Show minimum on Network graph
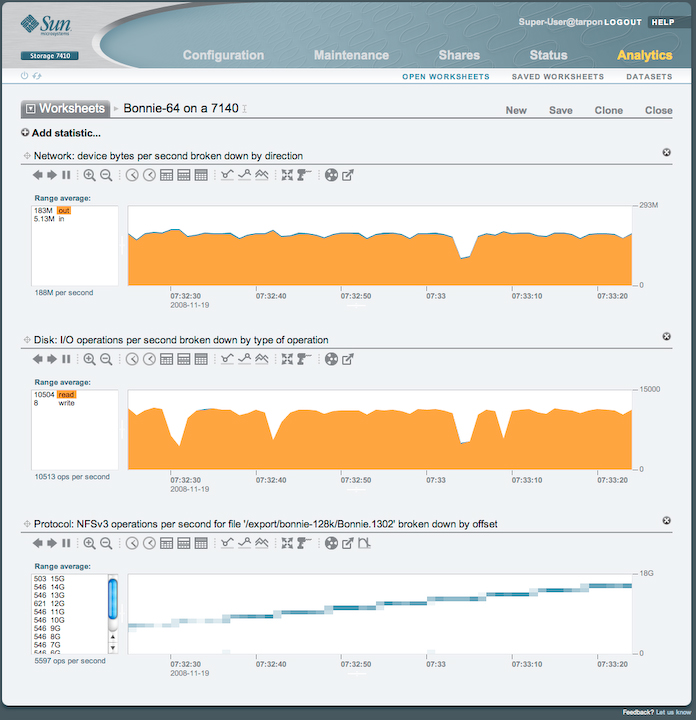 (x=228, y=175)
